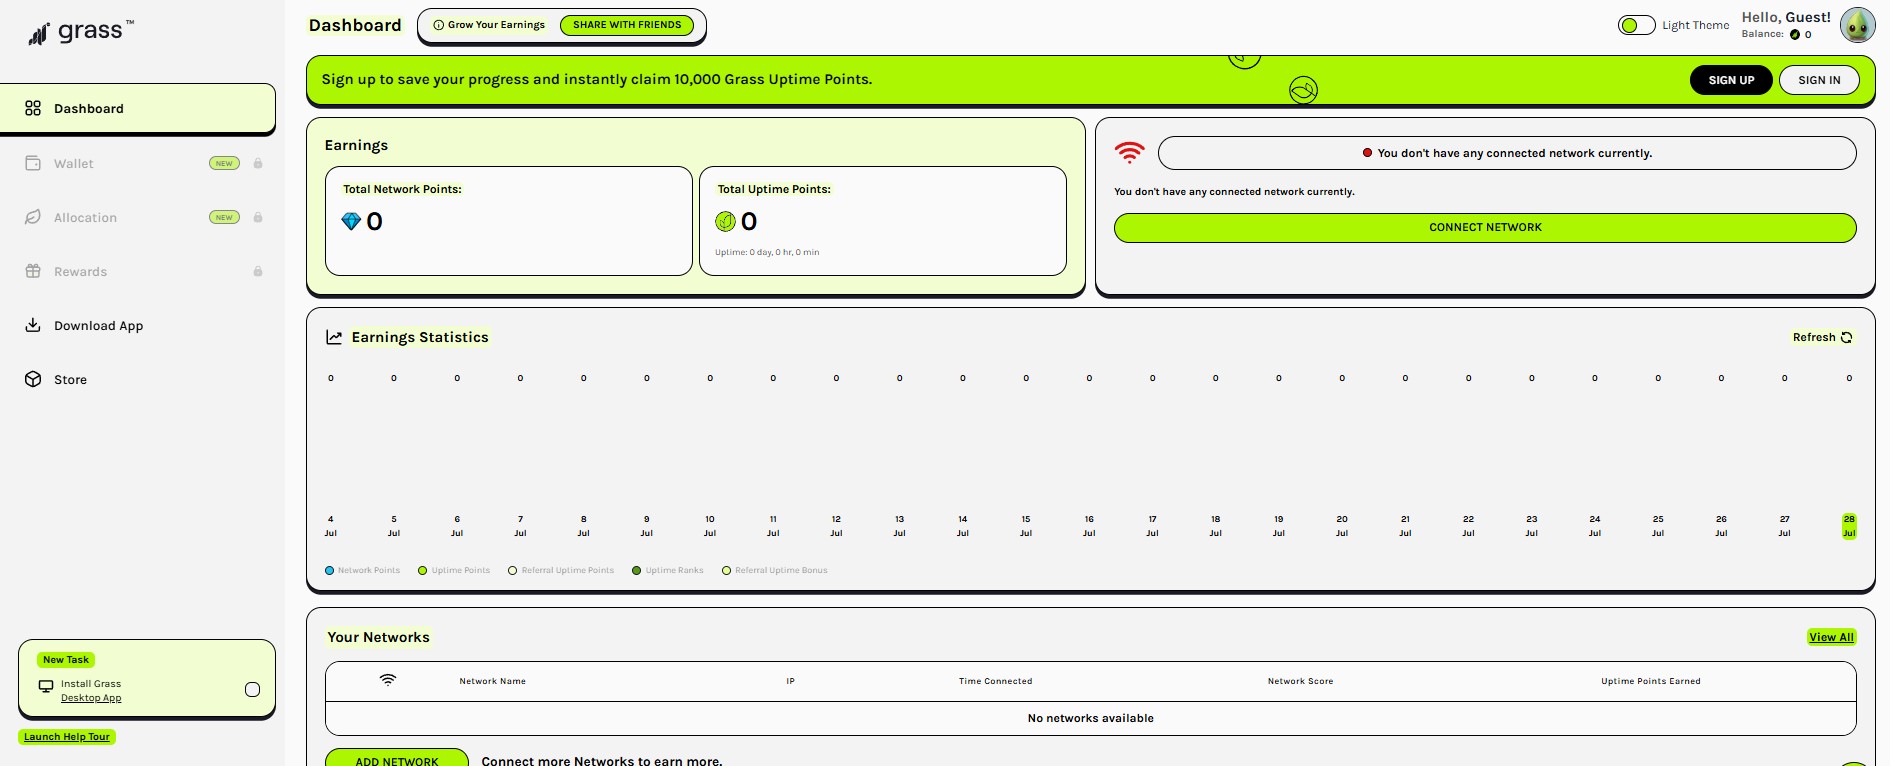Click the Download App arrow icon

pos(33,325)
